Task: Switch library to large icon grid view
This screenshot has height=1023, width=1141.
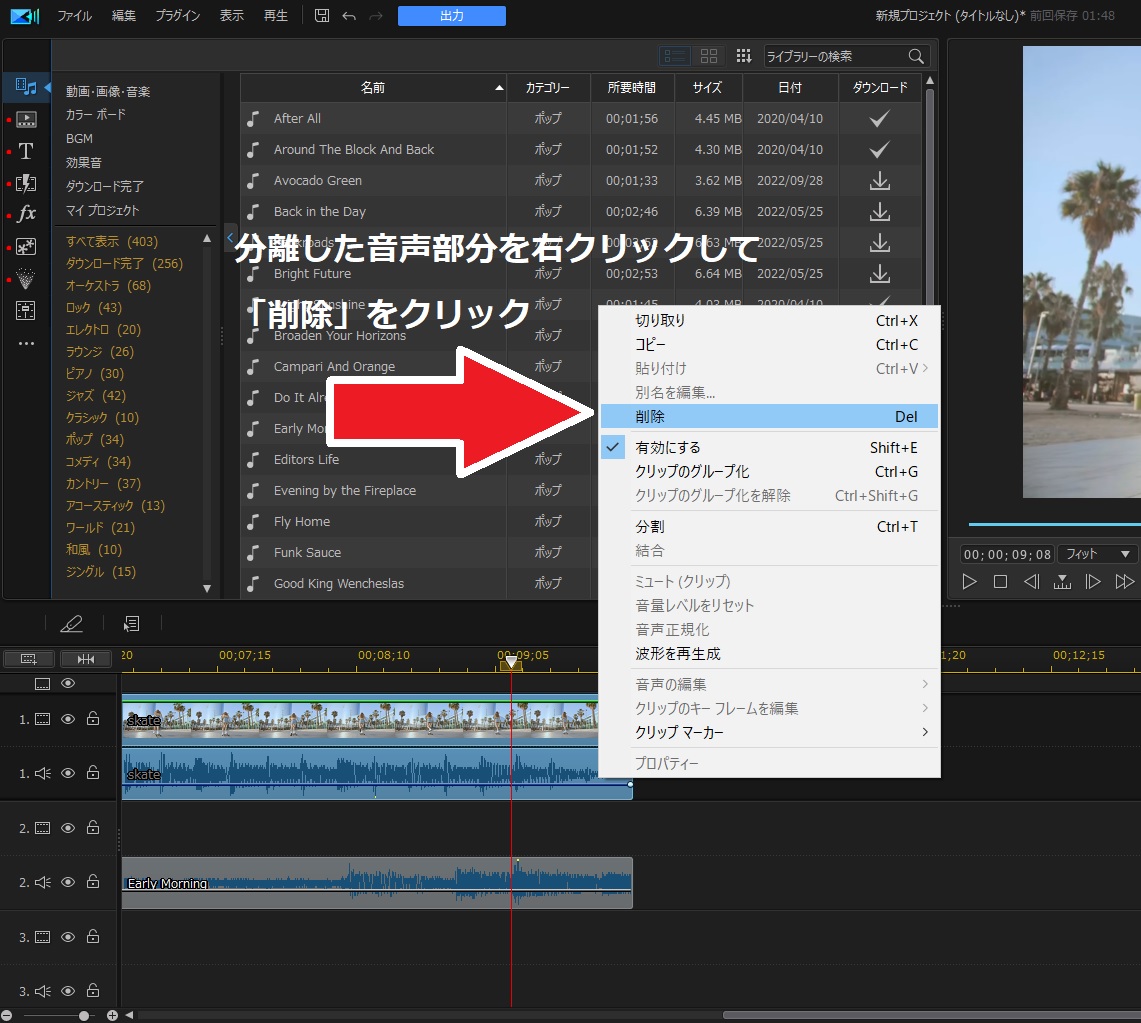Action: [709, 56]
